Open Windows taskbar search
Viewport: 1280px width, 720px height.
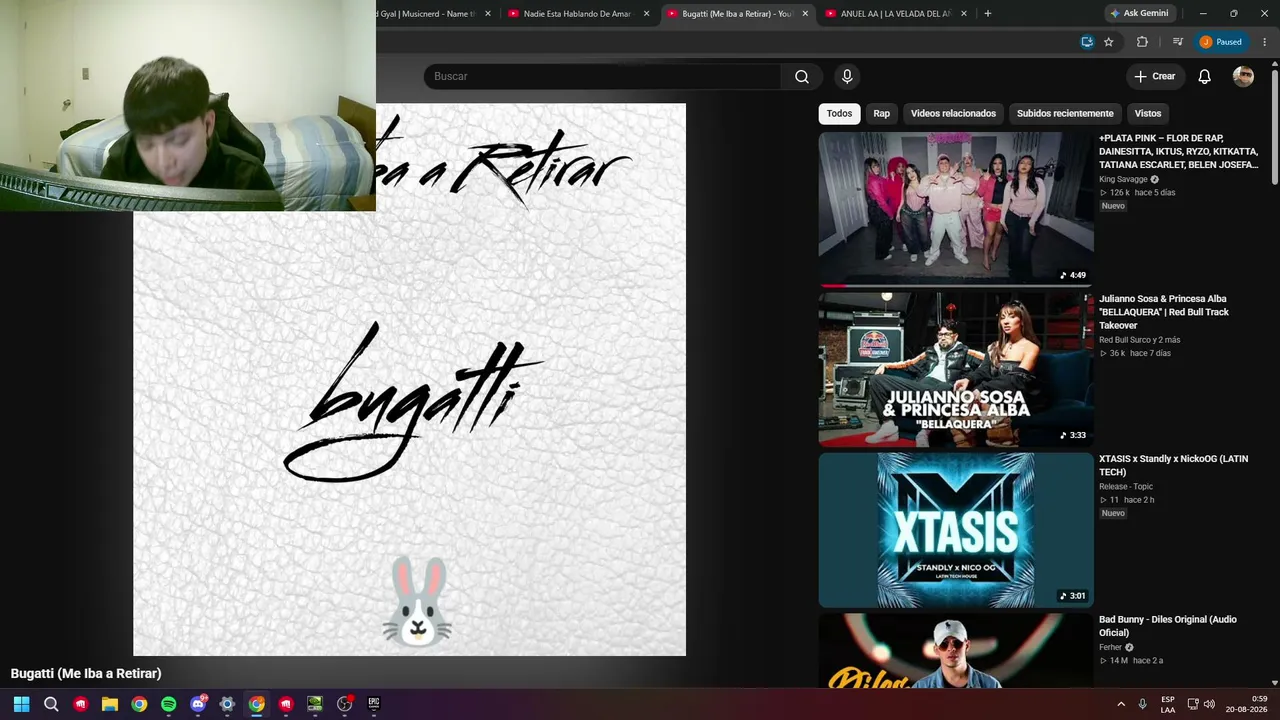click(x=51, y=704)
